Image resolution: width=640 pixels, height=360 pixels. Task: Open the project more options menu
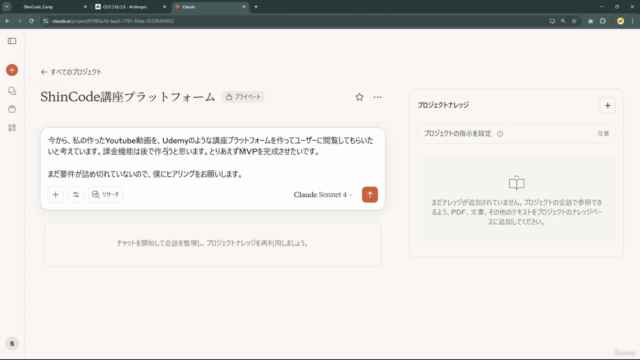coord(378,97)
